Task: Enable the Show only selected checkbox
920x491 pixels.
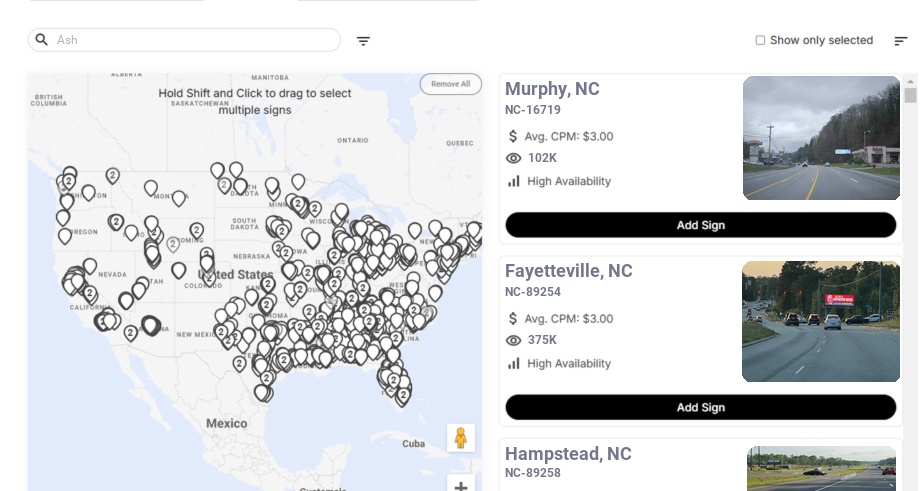Action: pyautogui.click(x=760, y=41)
